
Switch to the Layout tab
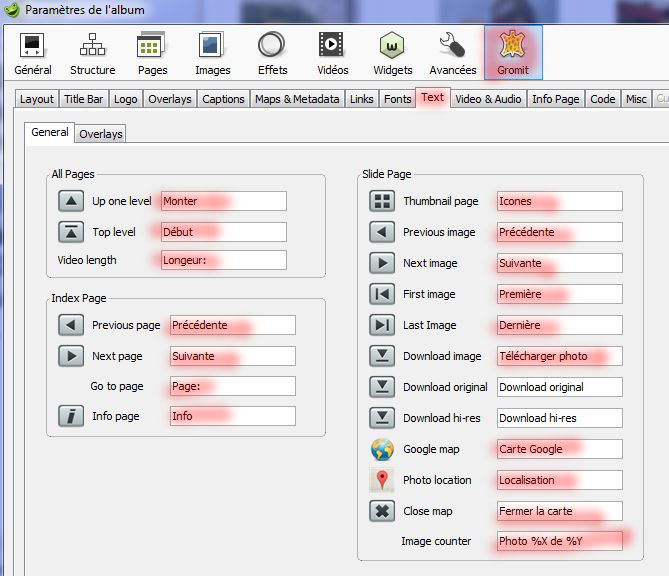[x=37, y=99]
